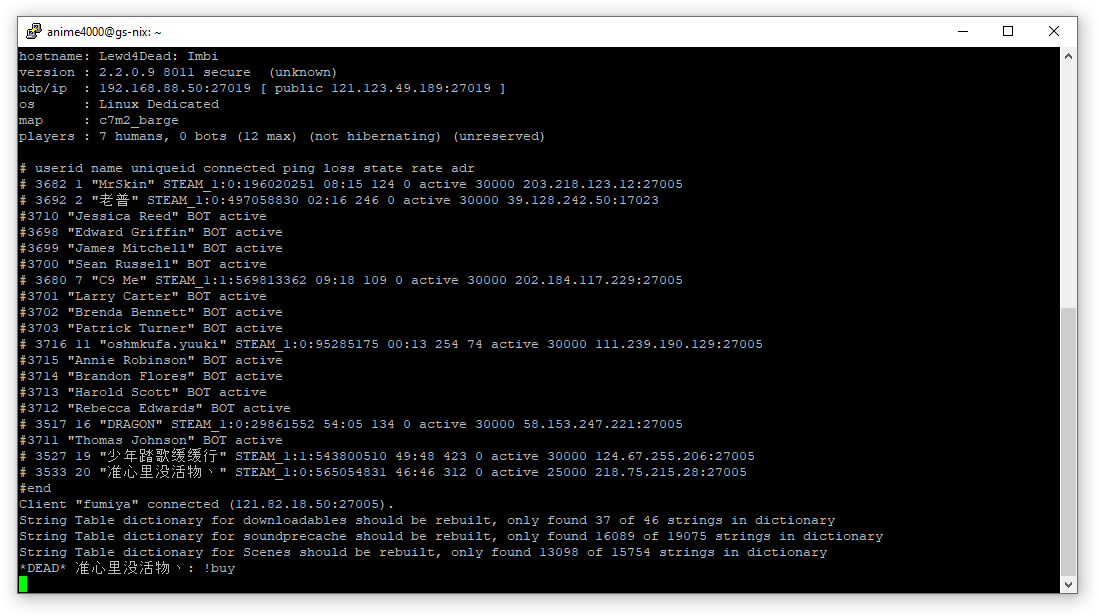The height and width of the screenshot is (616, 1099).
Task: Click the scrollbar up arrow
Action: point(1068,56)
